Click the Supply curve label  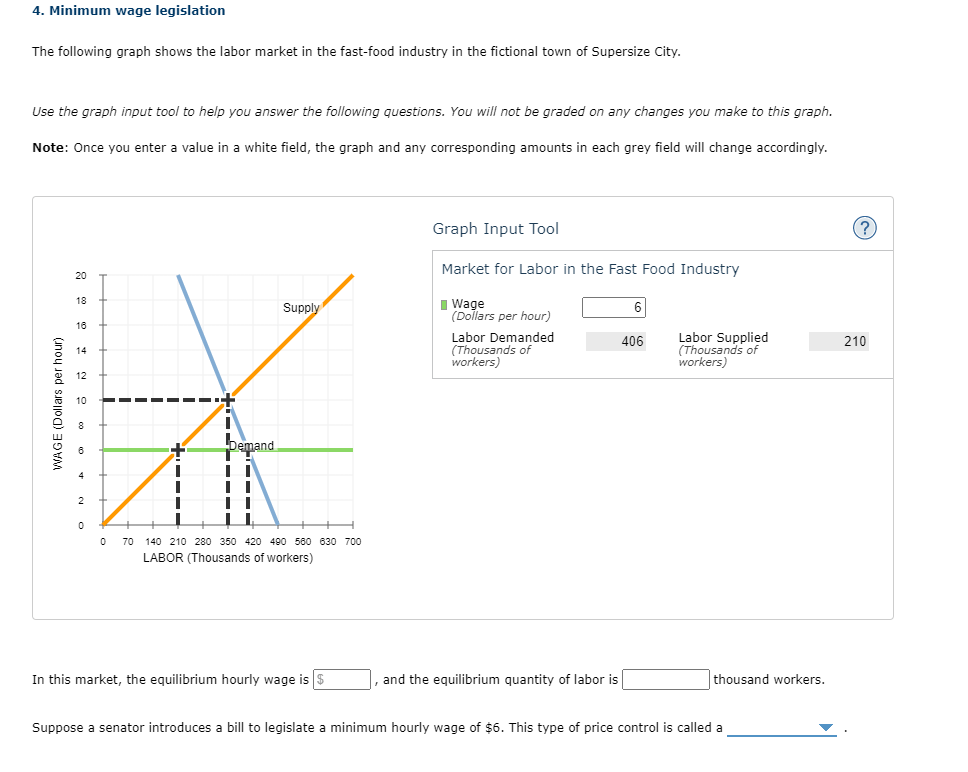301,307
